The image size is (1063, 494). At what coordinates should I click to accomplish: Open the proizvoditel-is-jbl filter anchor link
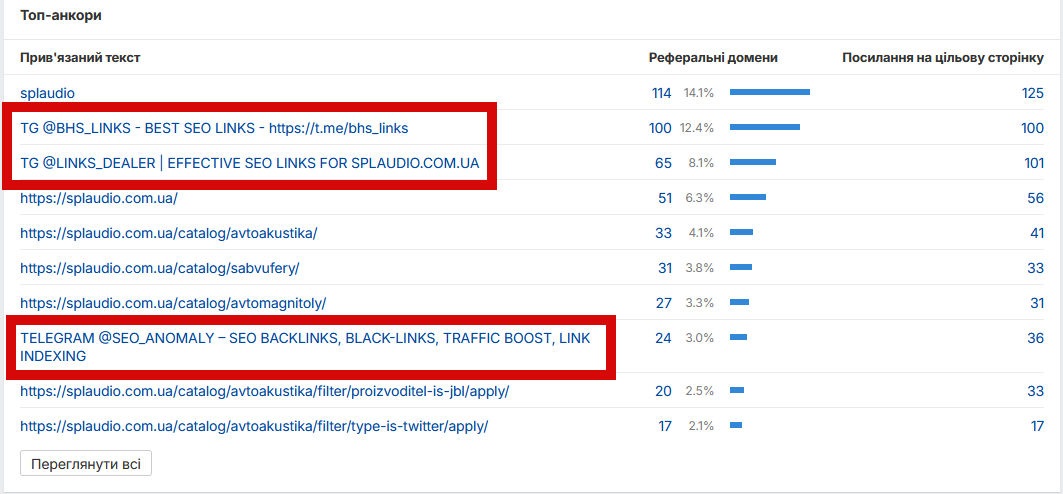[264, 392]
